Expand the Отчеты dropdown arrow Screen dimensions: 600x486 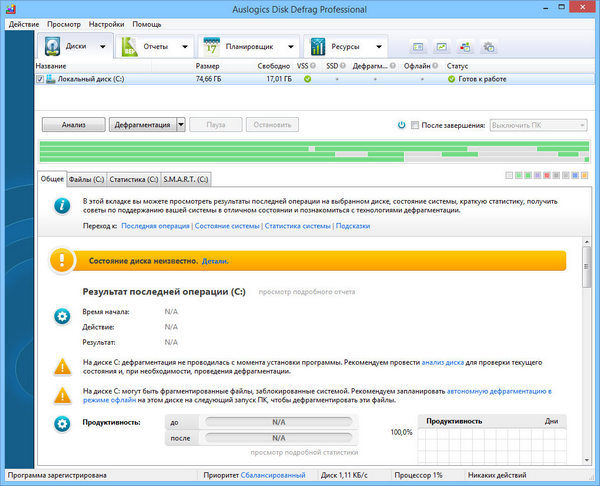click(185, 47)
